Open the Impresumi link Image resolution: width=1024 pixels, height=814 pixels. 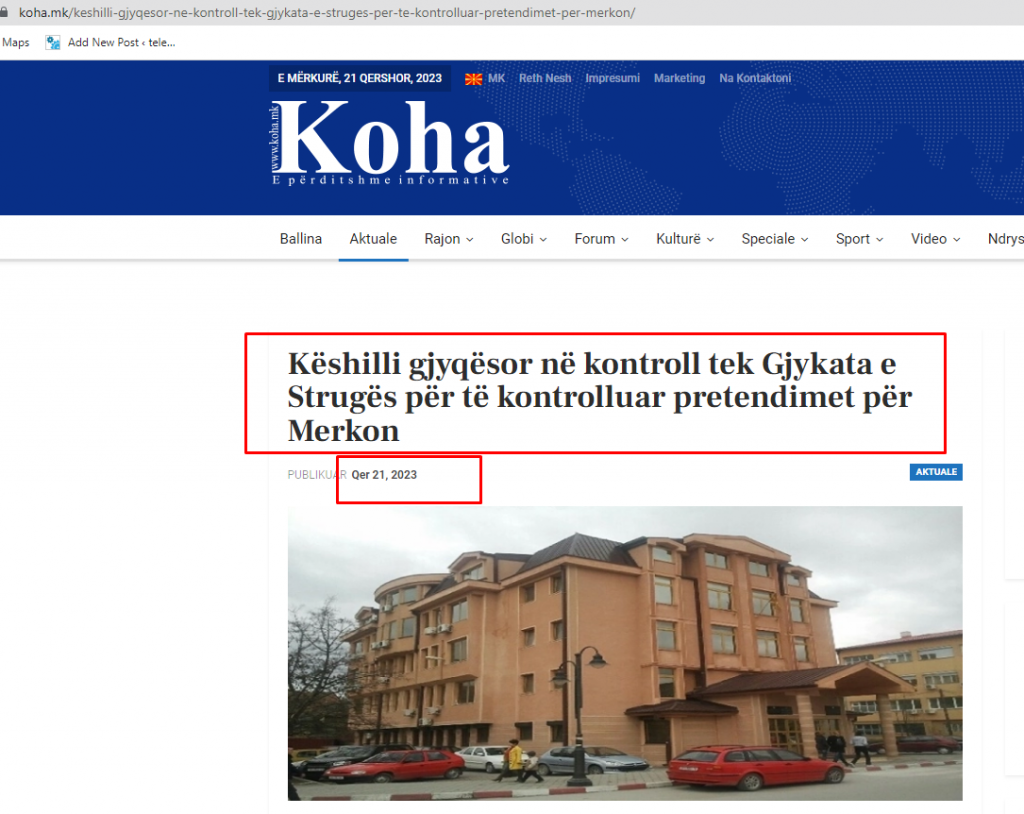click(613, 78)
